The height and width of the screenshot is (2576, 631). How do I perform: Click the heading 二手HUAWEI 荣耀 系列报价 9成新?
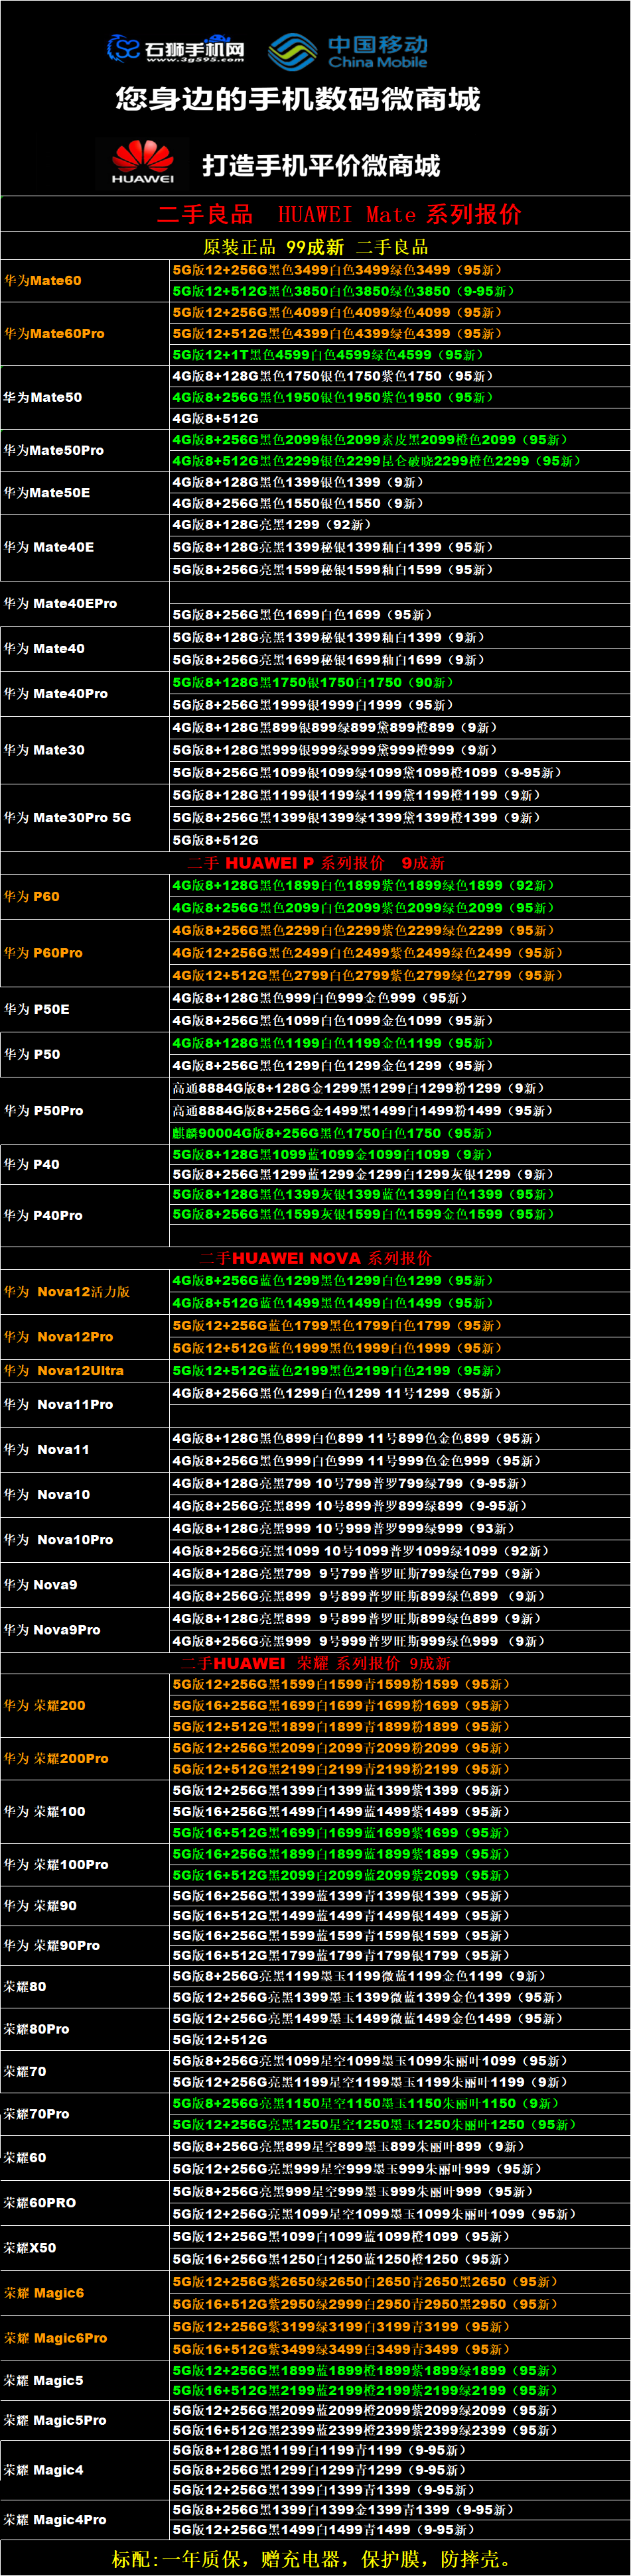(x=316, y=1663)
